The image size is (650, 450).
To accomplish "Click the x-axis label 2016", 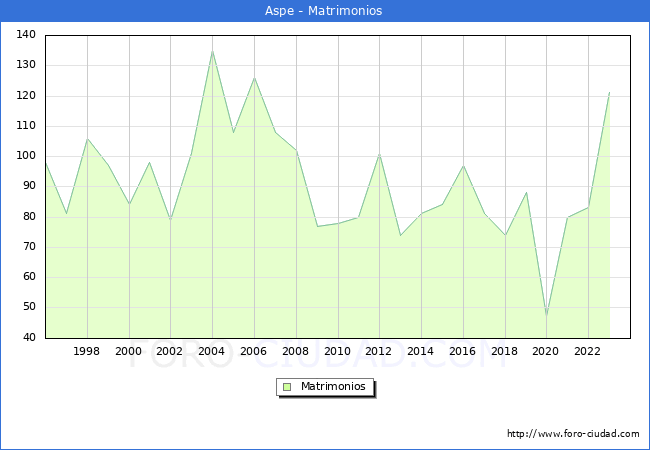I will pyautogui.click(x=462, y=351).
